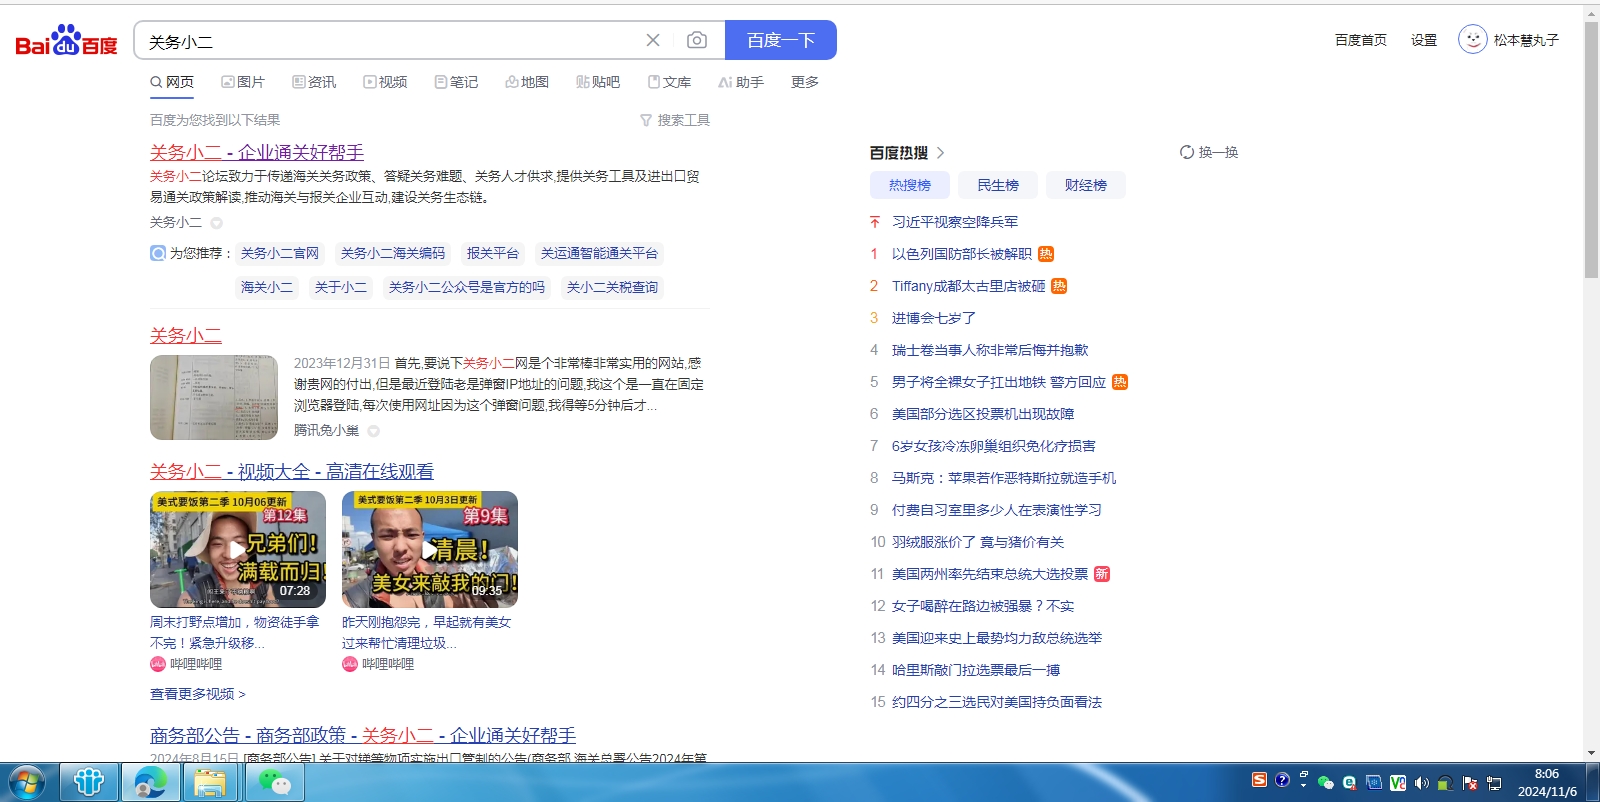The image size is (1600, 802).
Task: Open hot search Tiffany成都太古里店被砸
Action: click(x=969, y=286)
